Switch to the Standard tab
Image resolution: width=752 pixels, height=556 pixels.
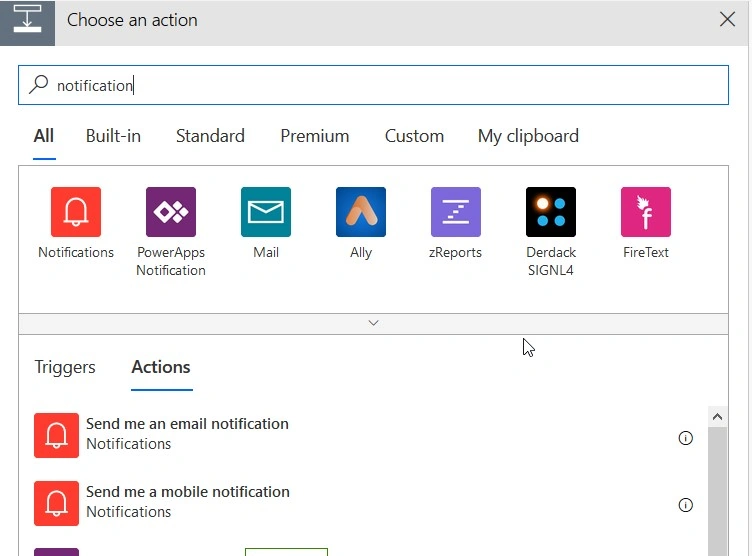click(x=210, y=136)
